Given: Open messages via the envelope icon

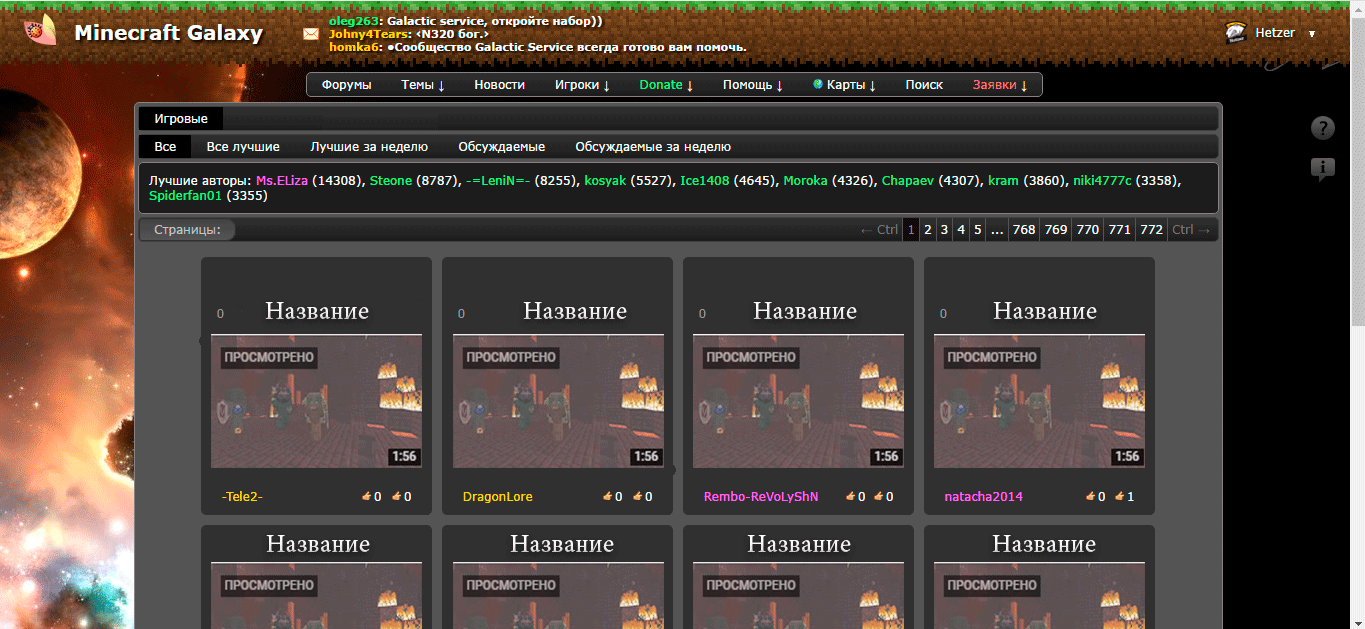Looking at the screenshot, I should point(311,34).
